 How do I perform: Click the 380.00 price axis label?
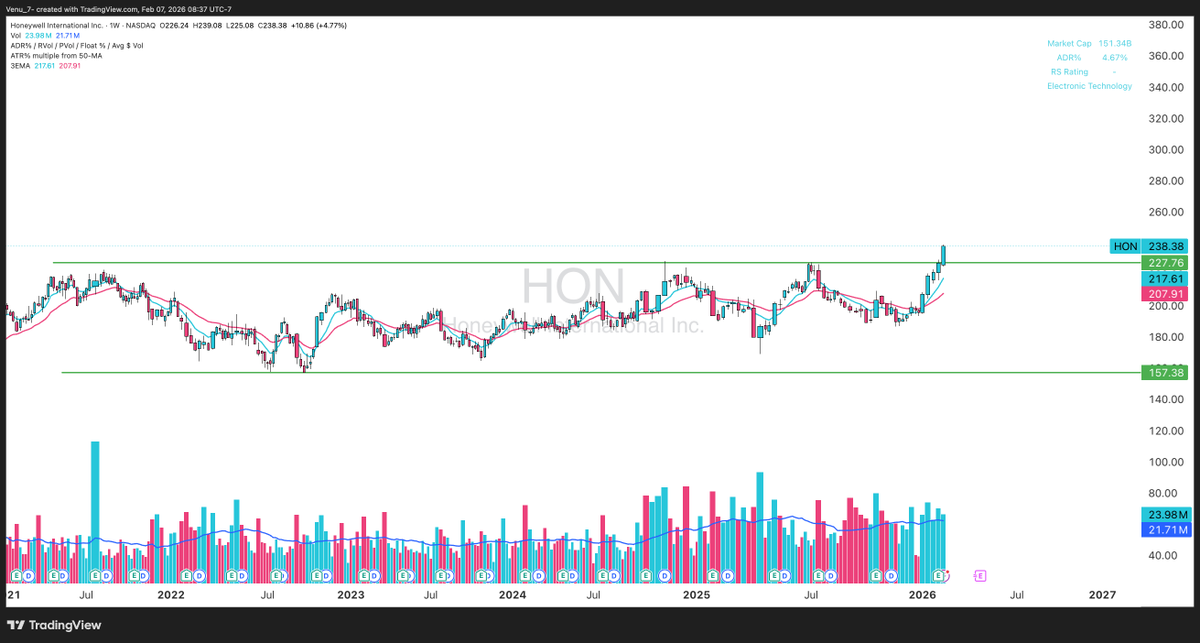click(x=1167, y=25)
